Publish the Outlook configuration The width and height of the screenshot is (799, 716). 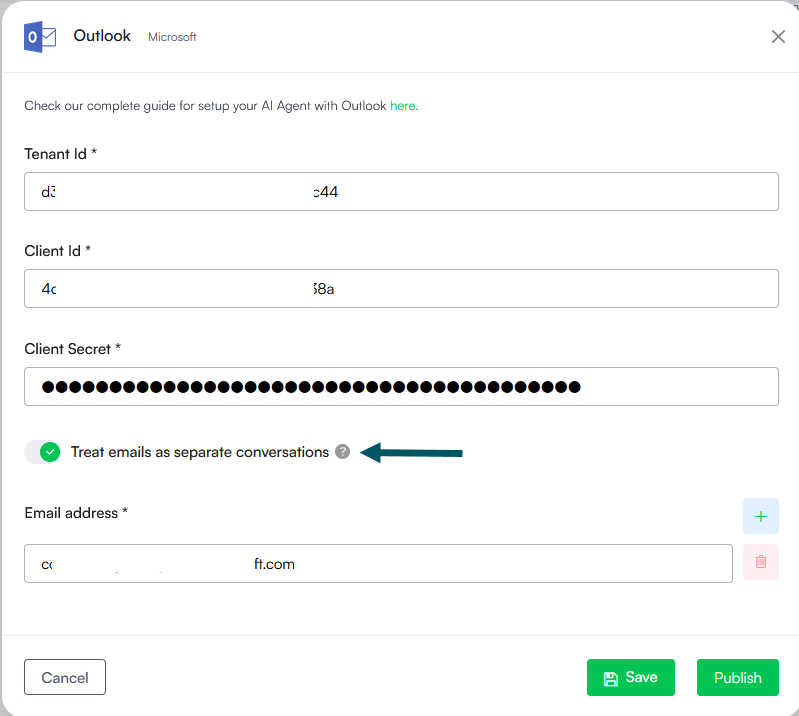737,678
